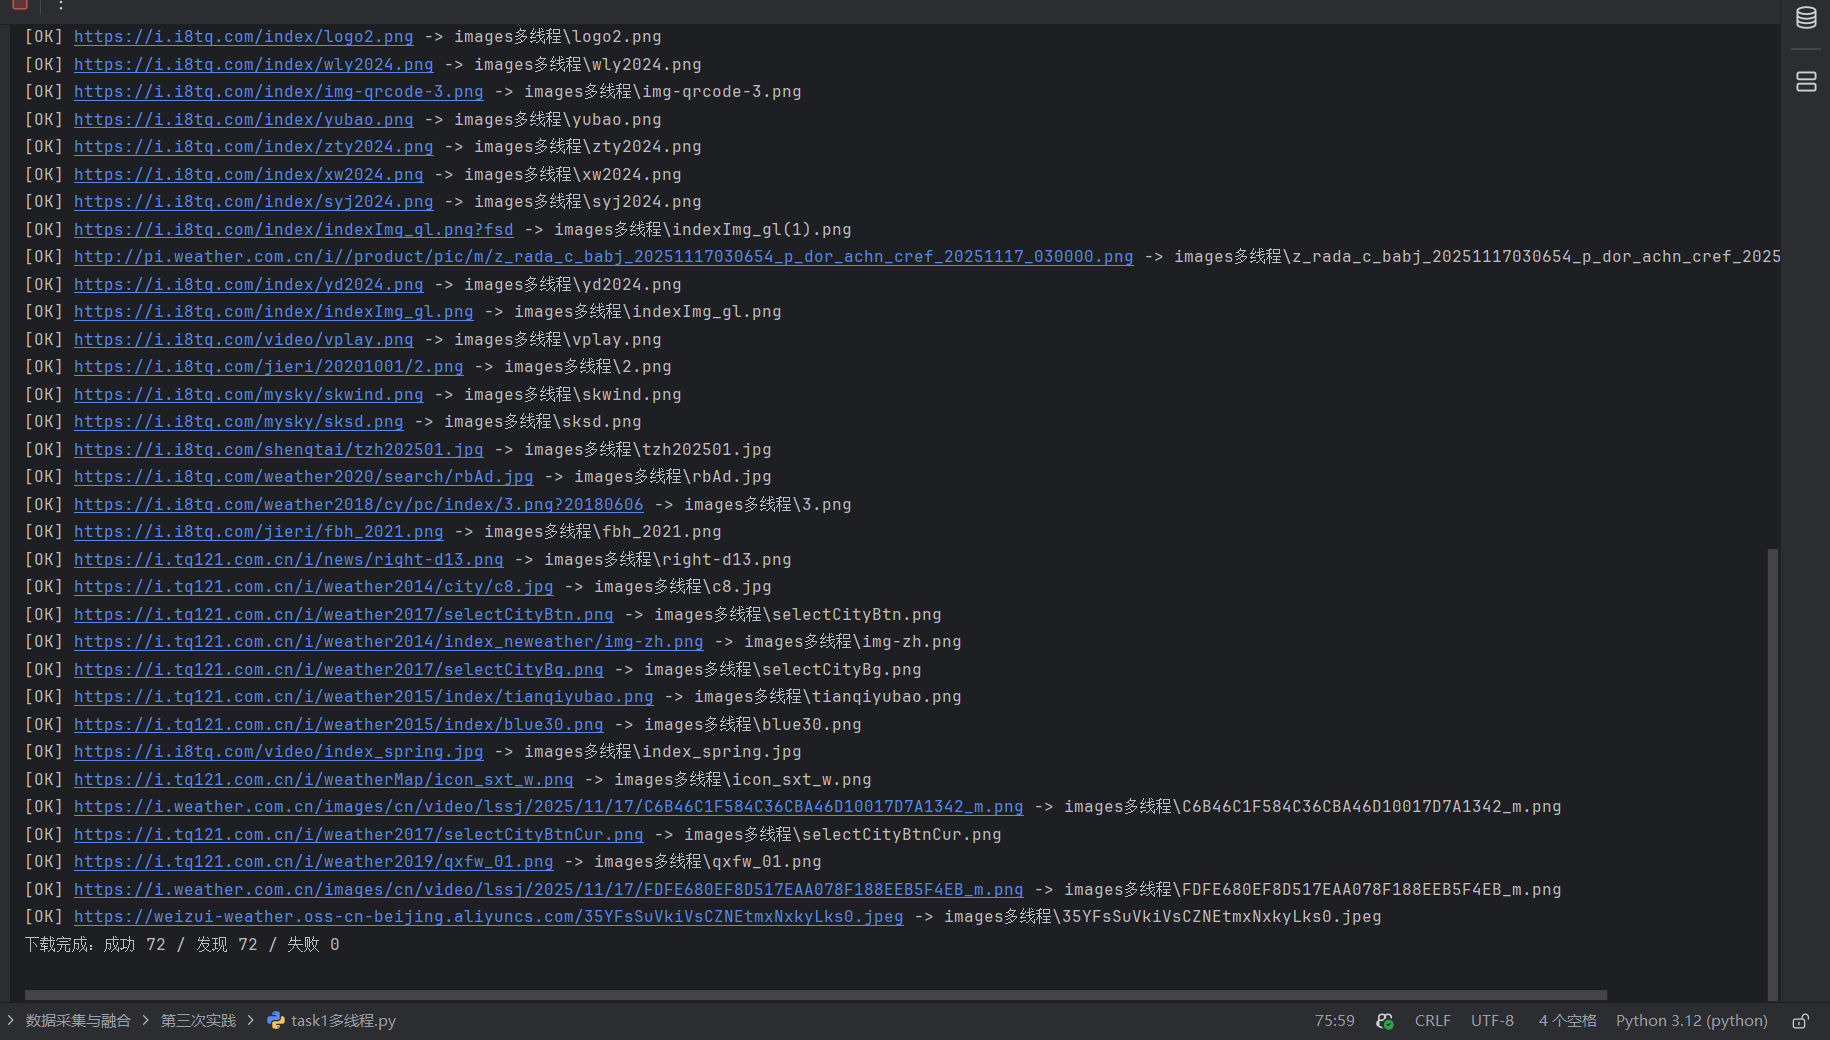Open the index_spring.jpg link
The height and width of the screenshot is (1040, 1830).
278,752
